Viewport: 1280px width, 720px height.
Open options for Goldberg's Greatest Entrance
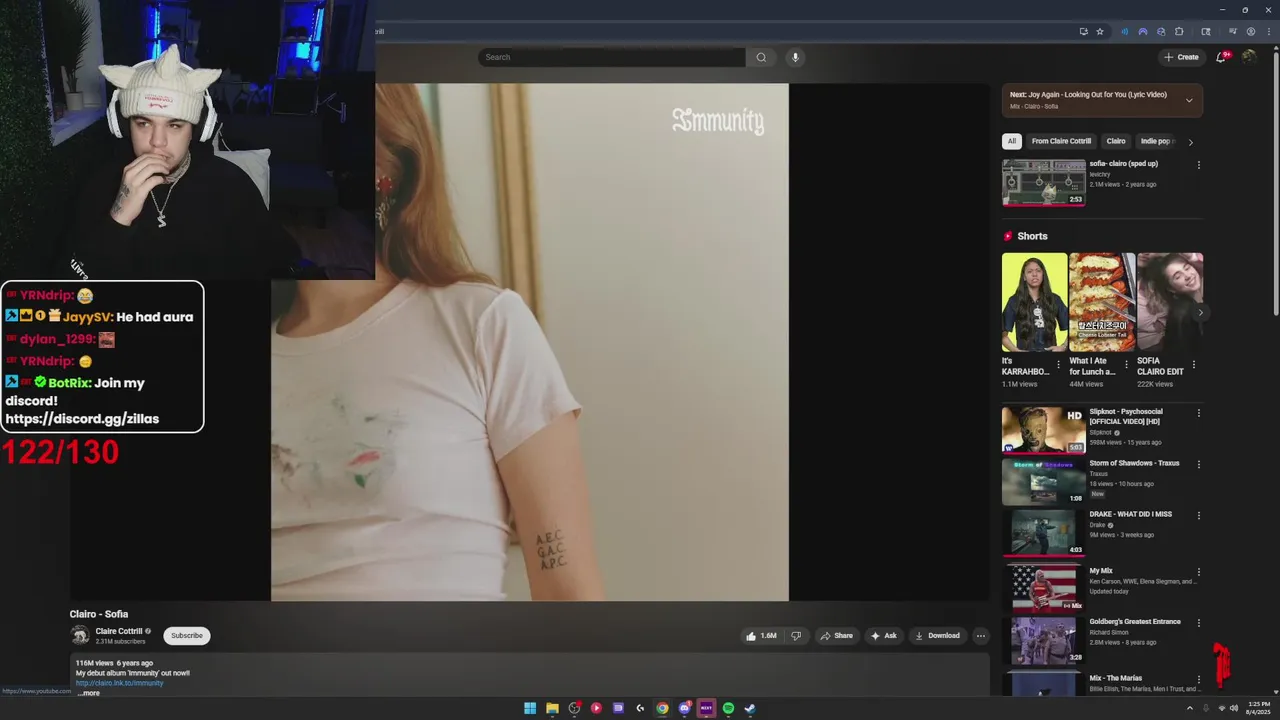[x=1199, y=624]
